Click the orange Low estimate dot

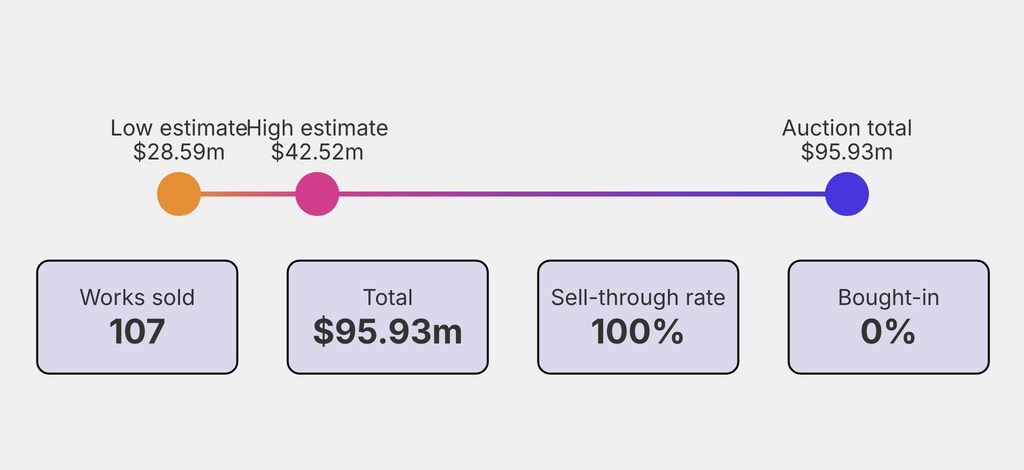tap(179, 194)
